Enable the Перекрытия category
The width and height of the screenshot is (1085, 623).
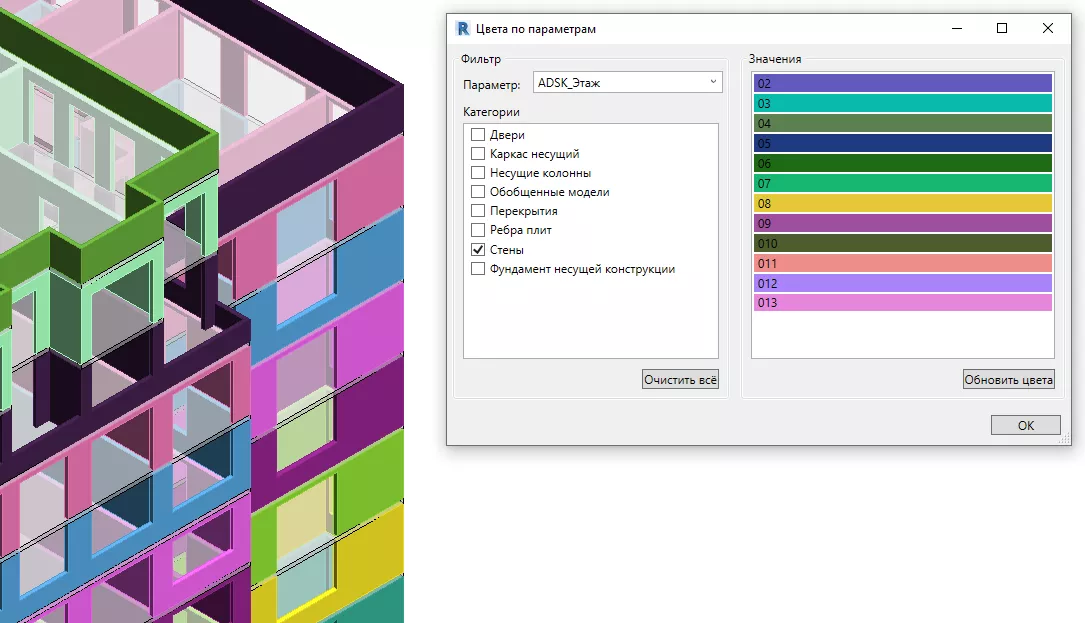point(478,211)
